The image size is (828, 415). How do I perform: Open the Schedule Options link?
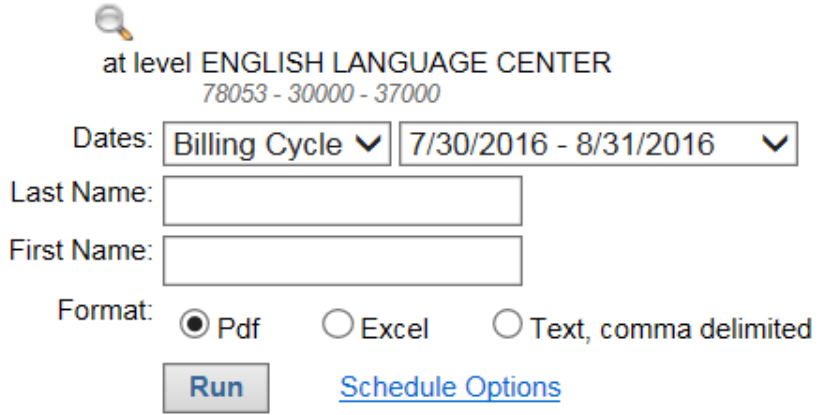450,386
